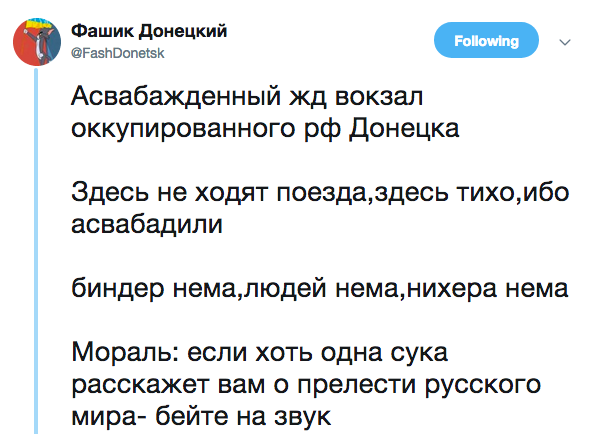Click the word 'тихо,ибо' in the tweet
This screenshot has width=595, height=434.
(512, 192)
